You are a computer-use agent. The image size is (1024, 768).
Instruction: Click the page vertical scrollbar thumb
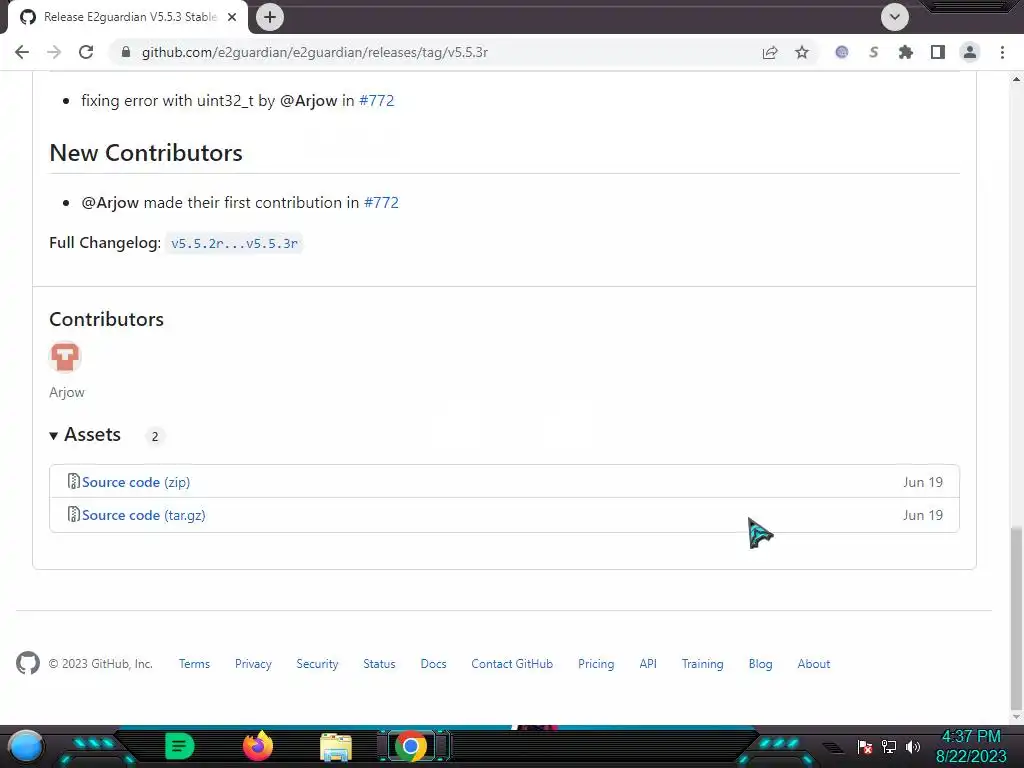coord(1016,618)
